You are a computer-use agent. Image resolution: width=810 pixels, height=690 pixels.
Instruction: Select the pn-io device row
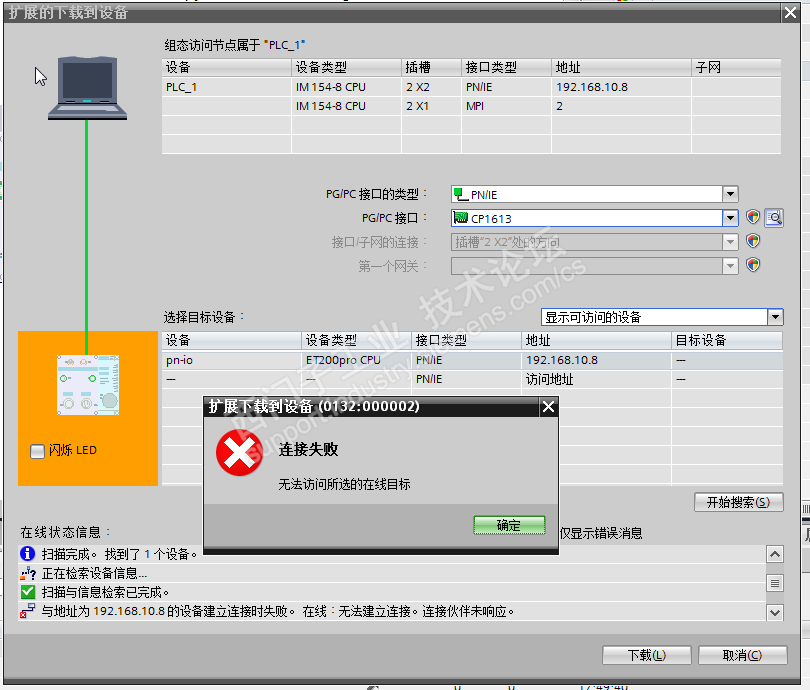pyautogui.click(x=472, y=360)
